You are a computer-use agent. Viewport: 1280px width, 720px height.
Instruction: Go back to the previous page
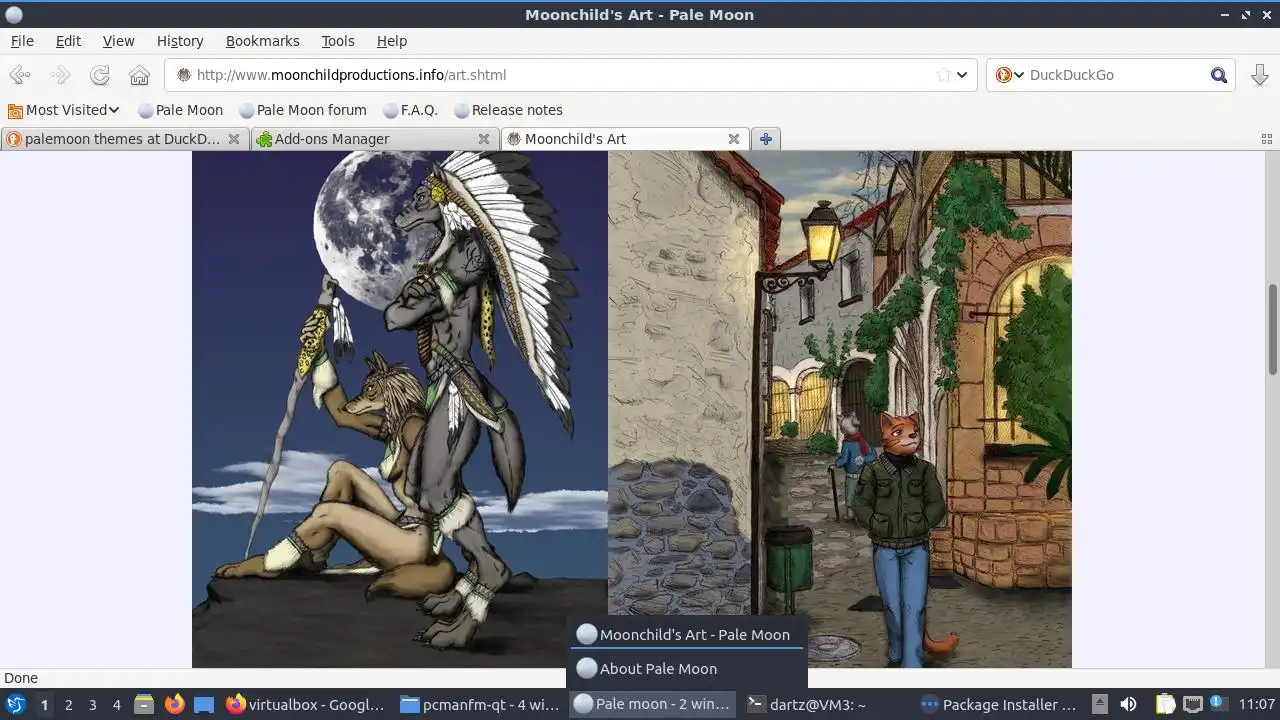20,75
